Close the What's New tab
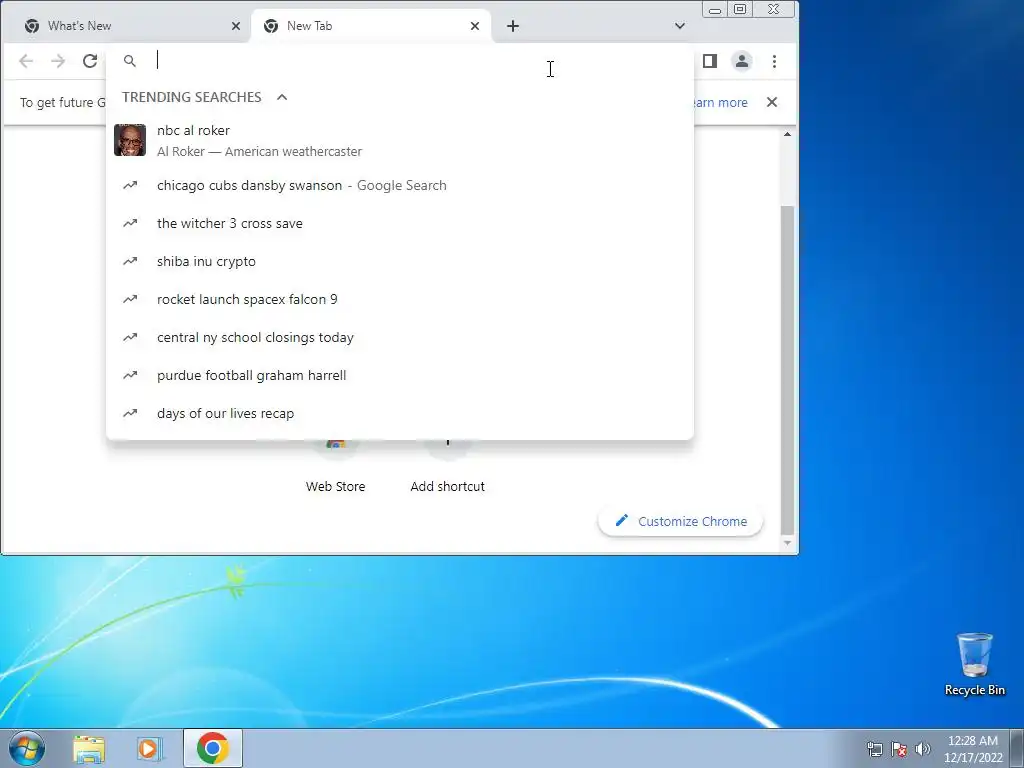 click(236, 26)
